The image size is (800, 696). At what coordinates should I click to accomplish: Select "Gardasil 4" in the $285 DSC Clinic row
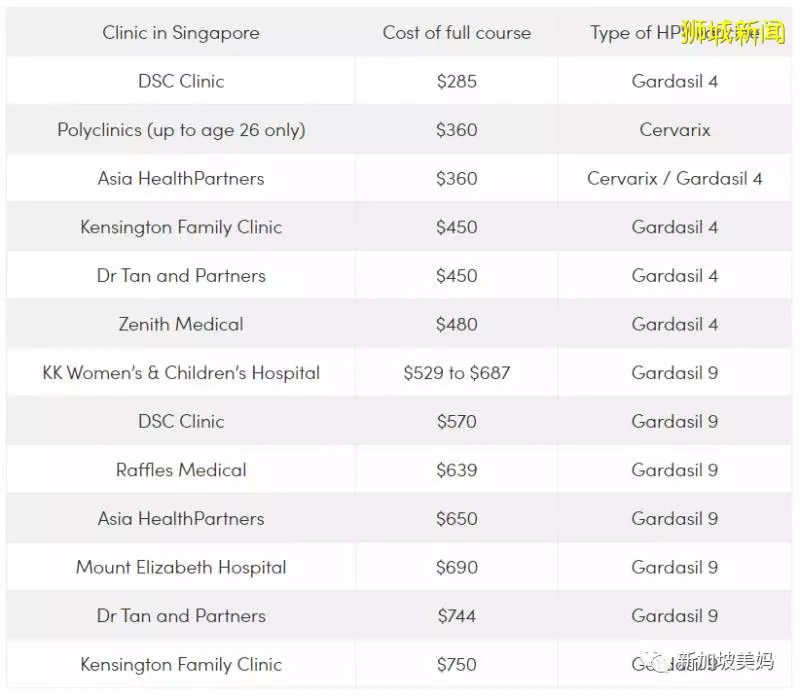674,82
